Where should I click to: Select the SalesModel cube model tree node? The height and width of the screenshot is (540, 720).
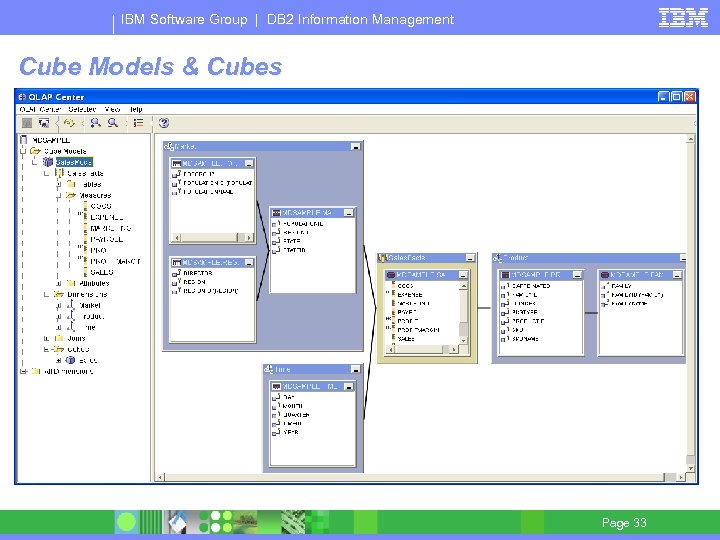click(74, 162)
